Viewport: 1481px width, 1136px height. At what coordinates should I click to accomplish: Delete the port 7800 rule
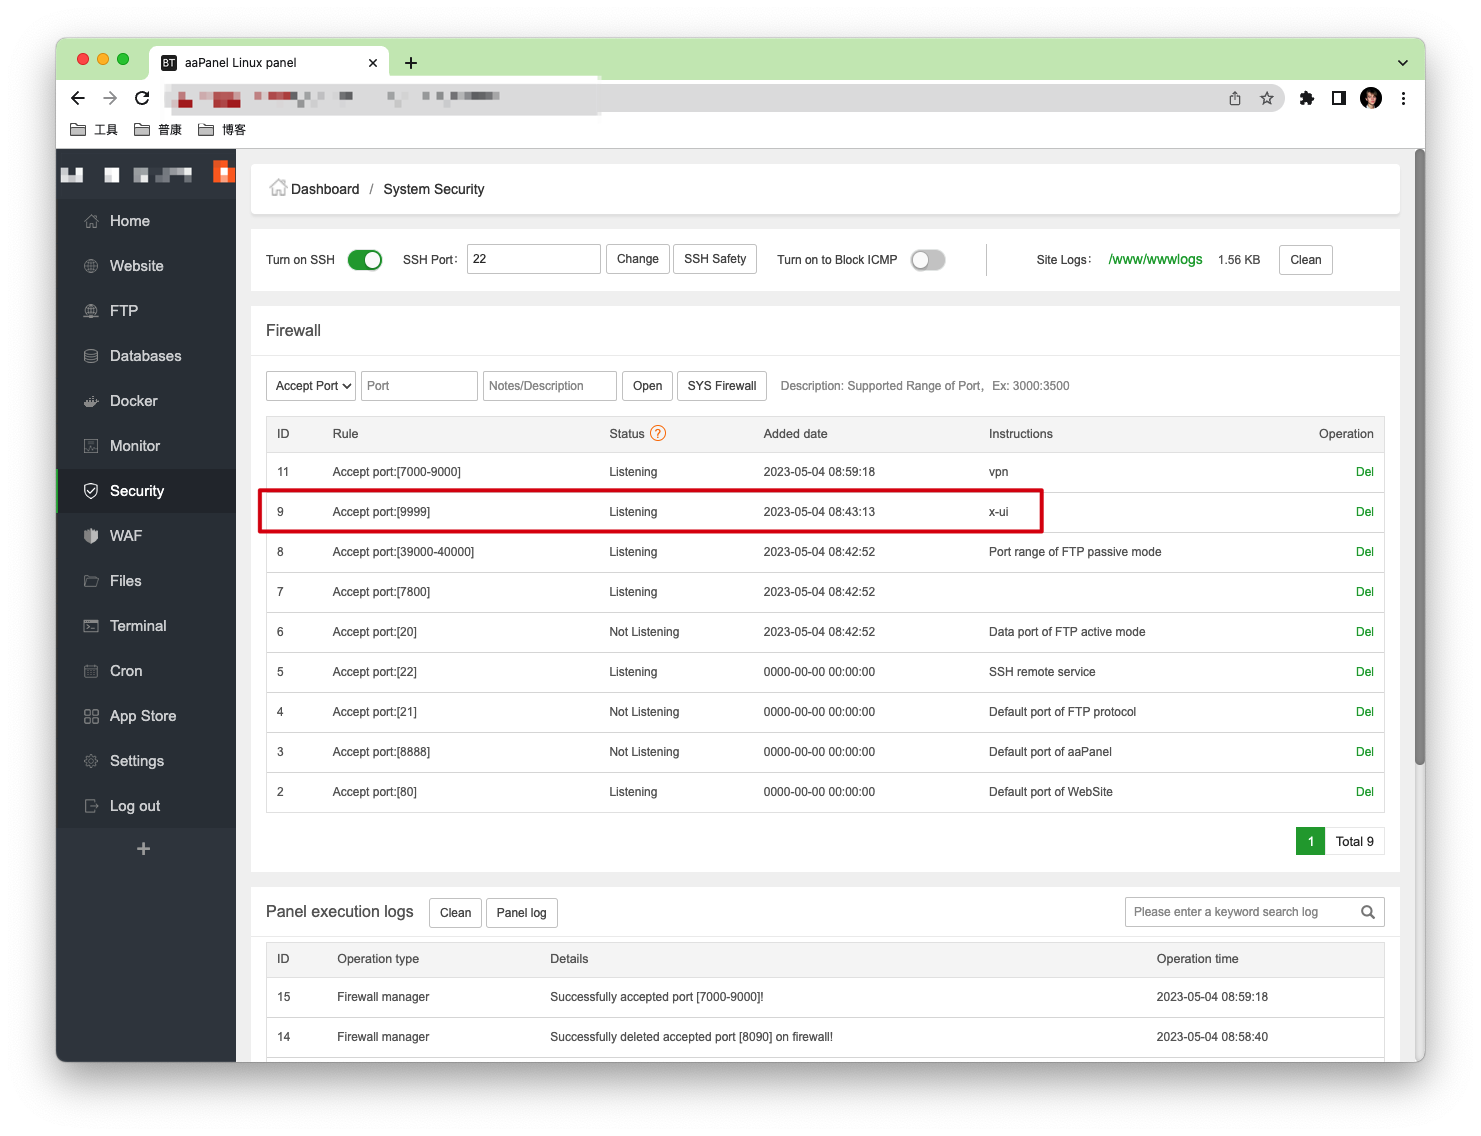click(1364, 592)
